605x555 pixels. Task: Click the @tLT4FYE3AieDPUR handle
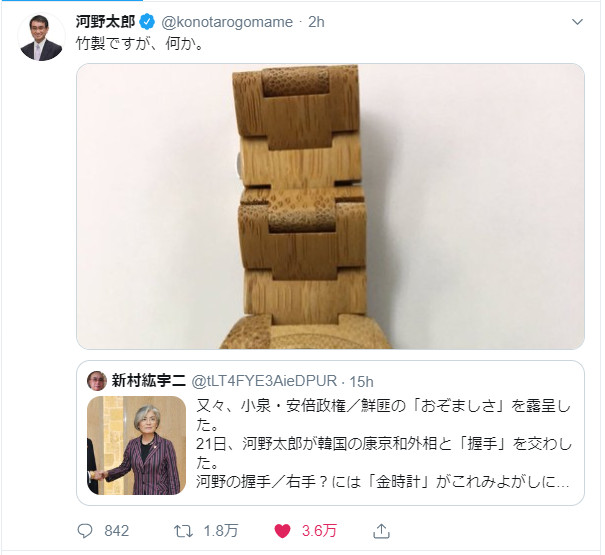pyautogui.click(x=264, y=381)
